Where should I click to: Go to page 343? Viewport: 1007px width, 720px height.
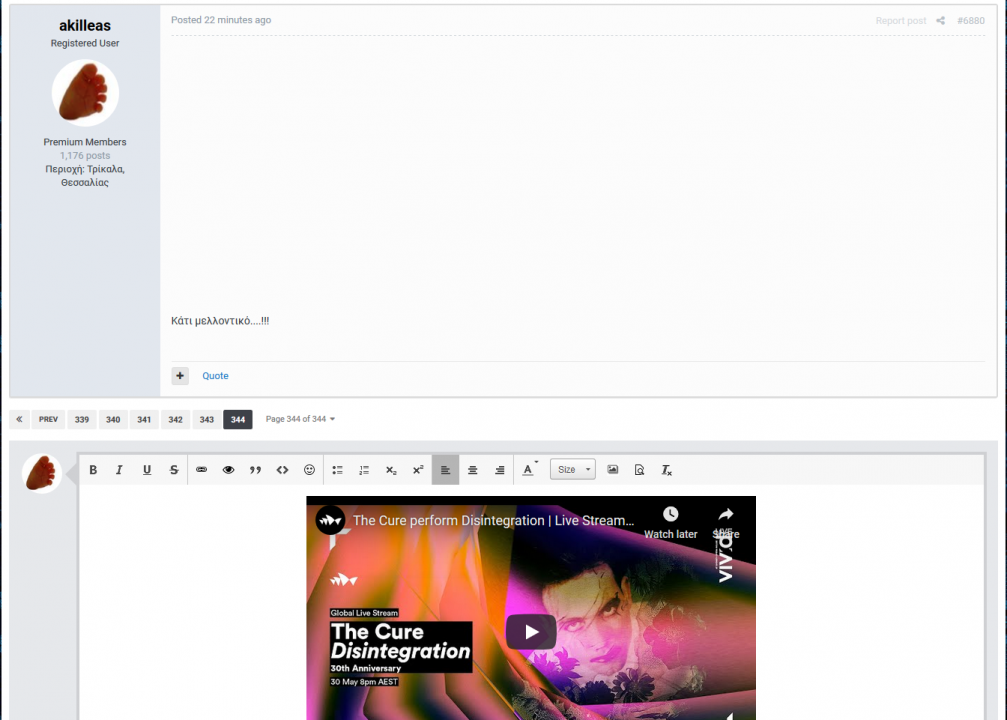point(206,419)
